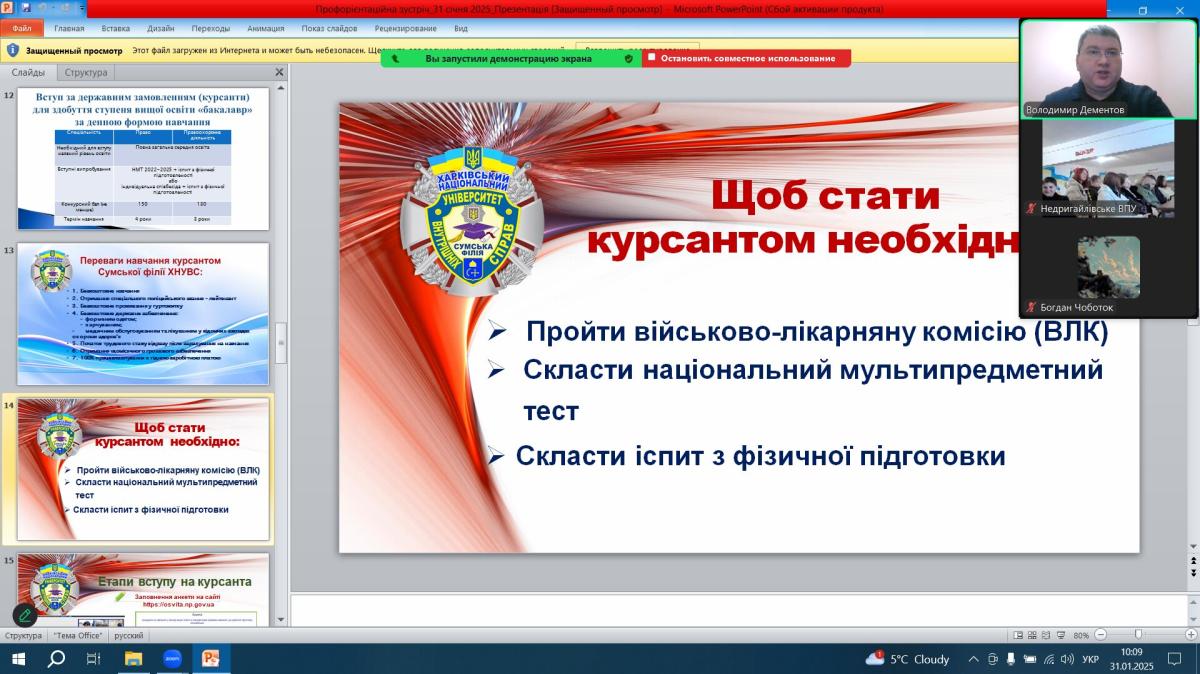The image size is (1200, 674).
Task: Go to the Анимация ribbon tab
Action: point(265,29)
